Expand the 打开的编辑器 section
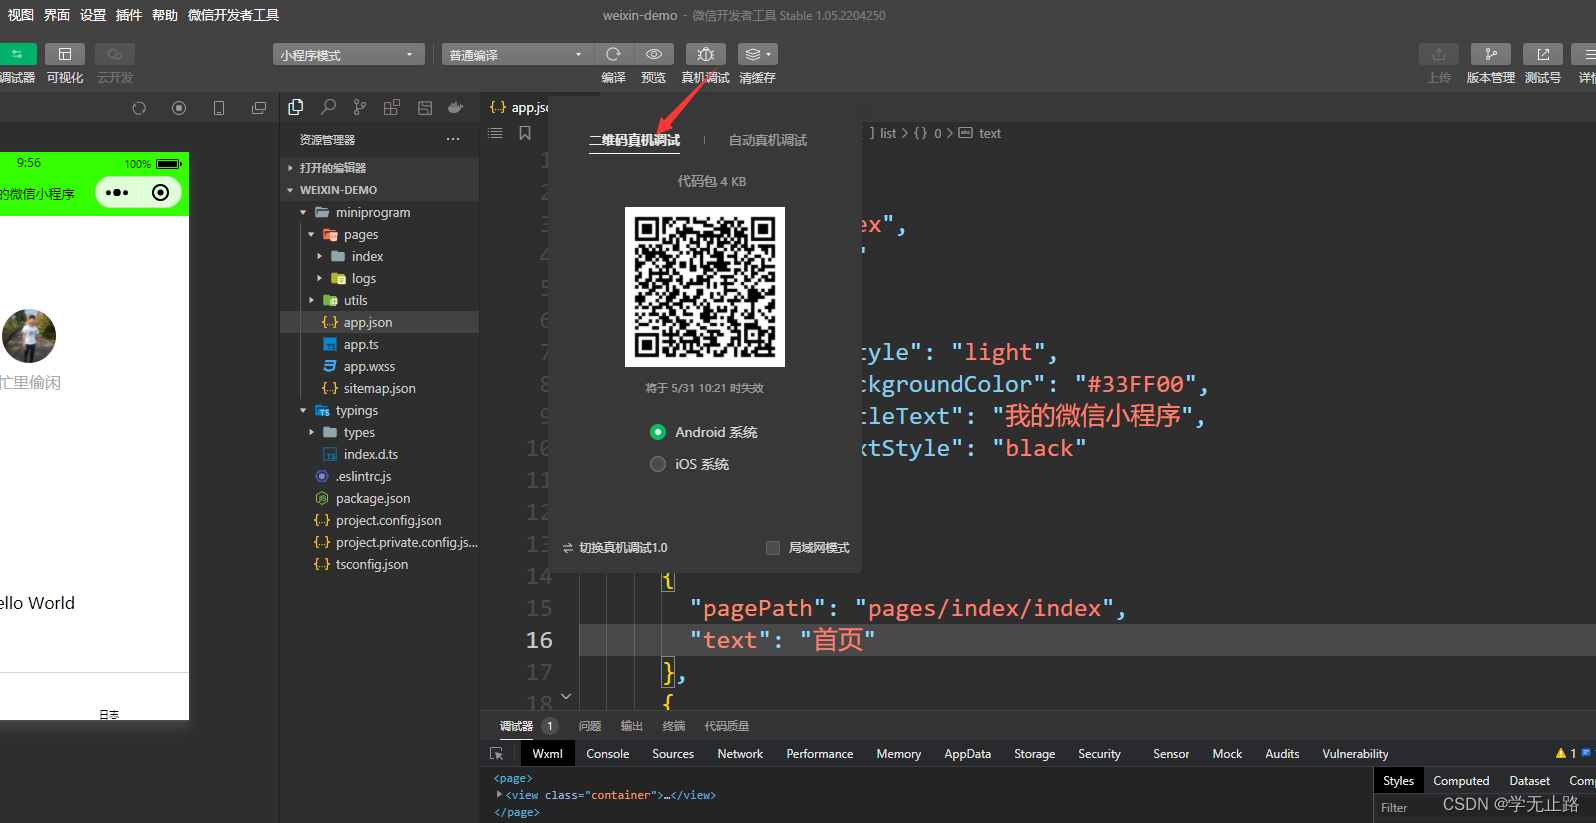 click(290, 168)
